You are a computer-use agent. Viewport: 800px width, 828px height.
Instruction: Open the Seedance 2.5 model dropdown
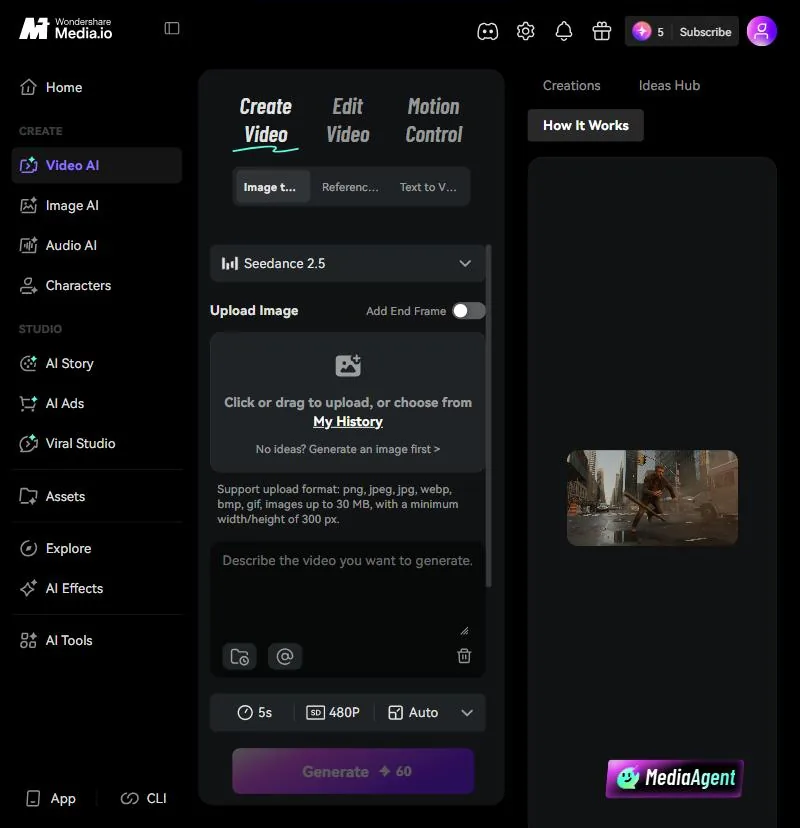[x=347, y=264]
